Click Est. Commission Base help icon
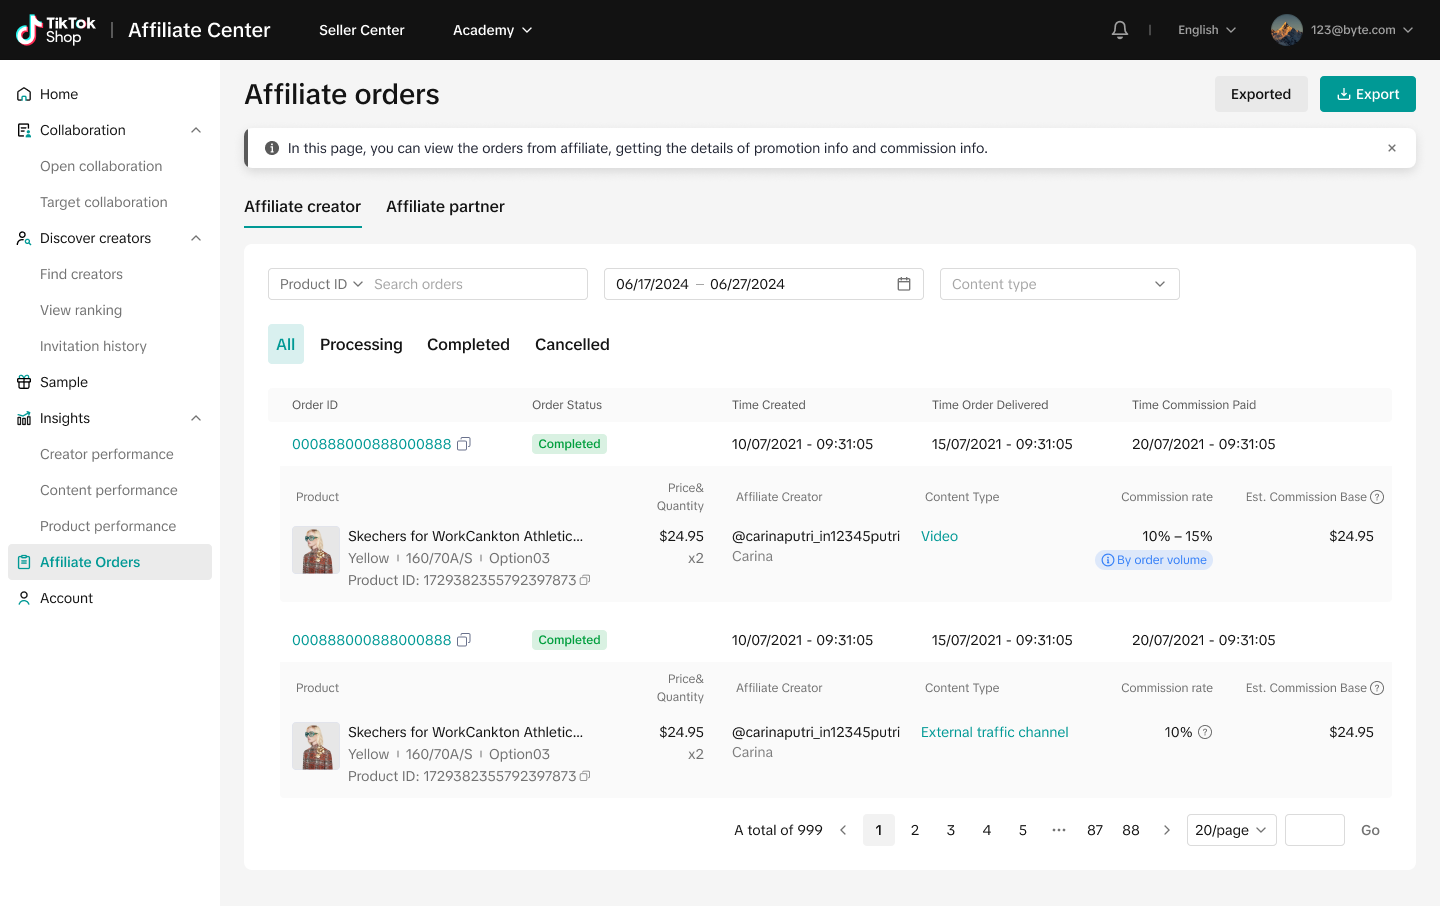This screenshot has width=1440, height=906. [1377, 497]
